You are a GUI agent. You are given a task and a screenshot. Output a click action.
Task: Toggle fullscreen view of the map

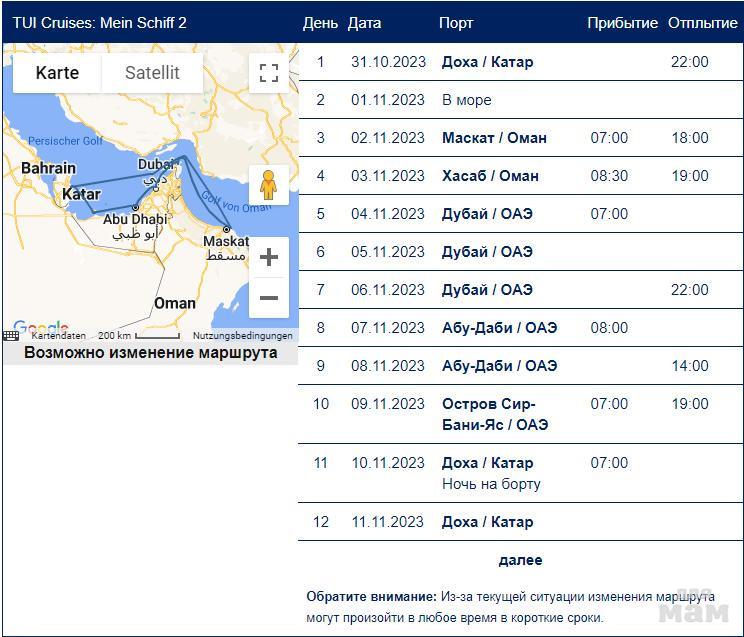point(268,73)
